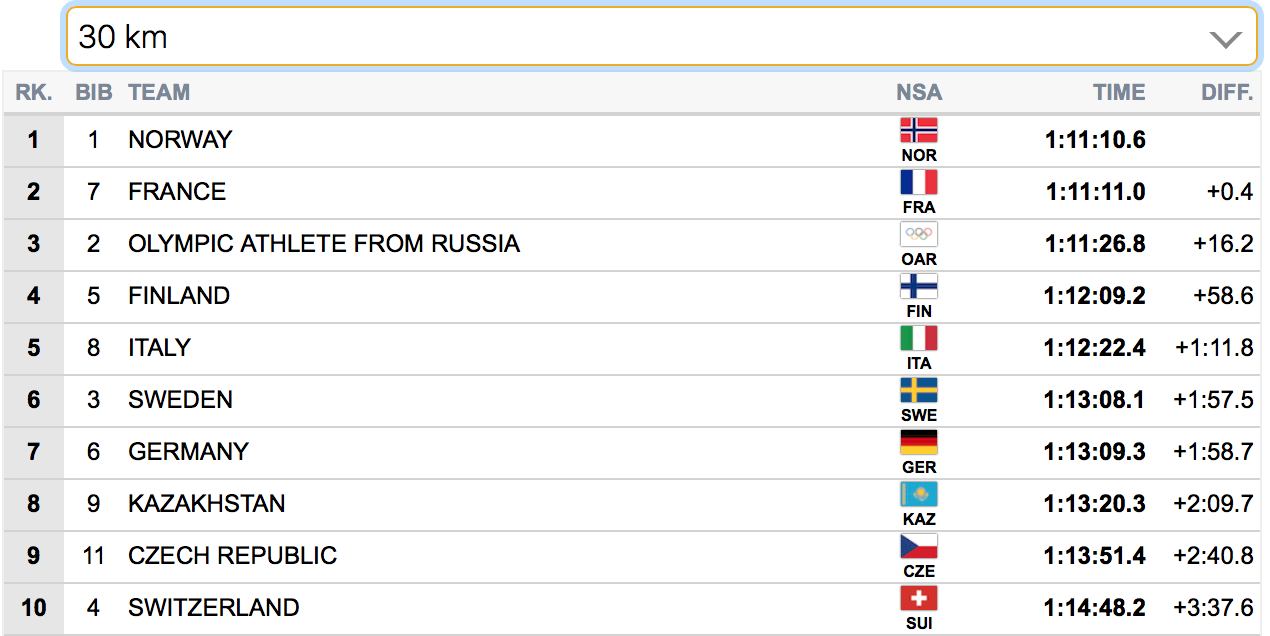Click the Italy flag icon
This screenshot has width=1270, height=636.
point(918,338)
